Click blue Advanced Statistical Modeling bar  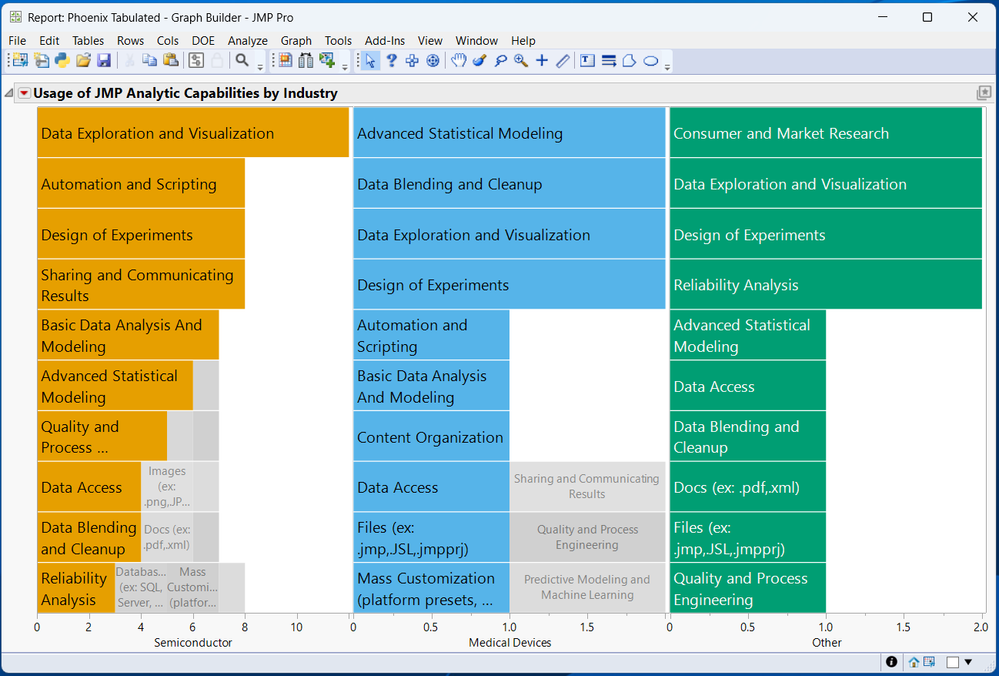pyautogui.click(x=509, y=133)
